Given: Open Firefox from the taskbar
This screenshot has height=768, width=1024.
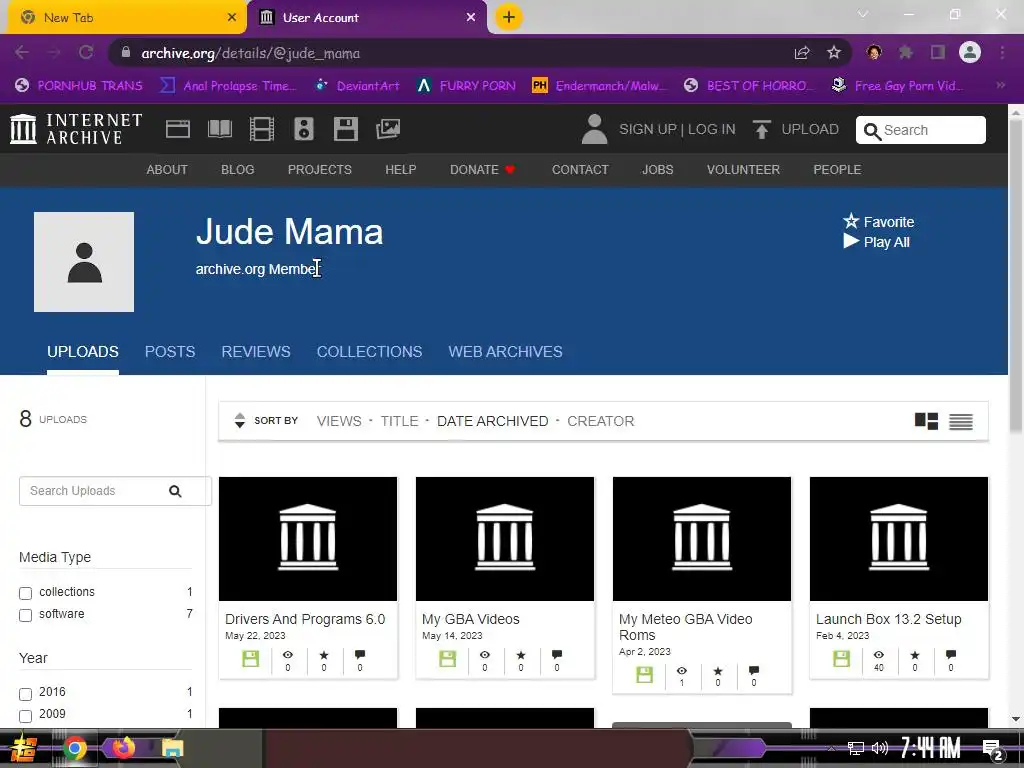Looking at the screenshot, I should click(123, 748).
